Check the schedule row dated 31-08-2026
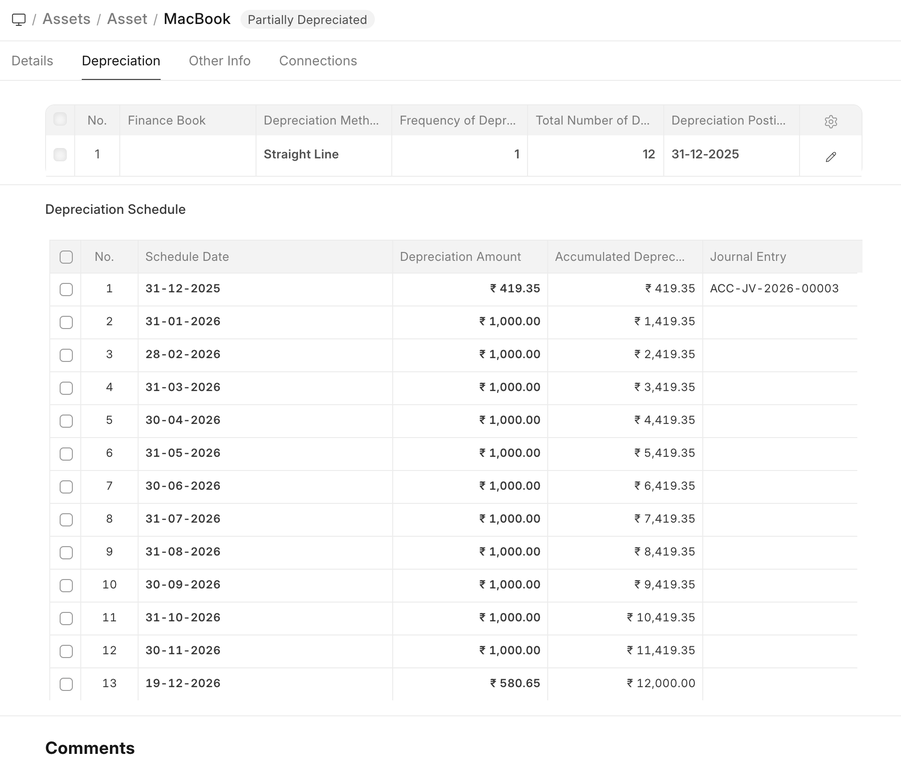Image resolution: width=901 pixels, height=768 pixels. click(x=66, y=552)
